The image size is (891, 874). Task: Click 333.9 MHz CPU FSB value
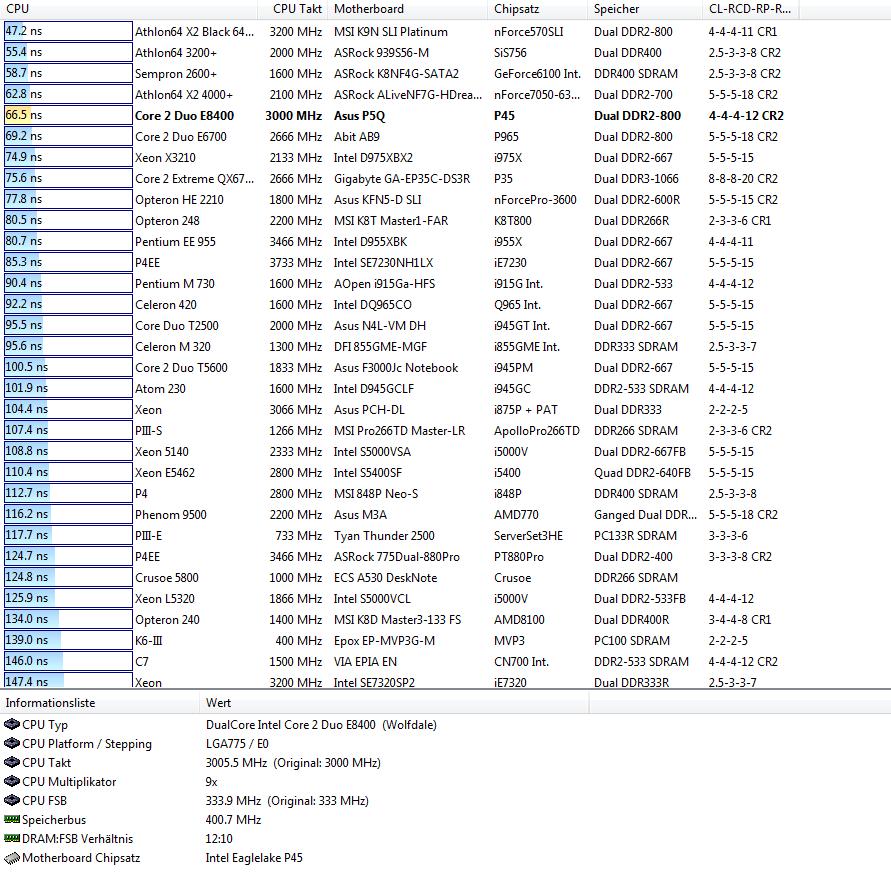287,801
